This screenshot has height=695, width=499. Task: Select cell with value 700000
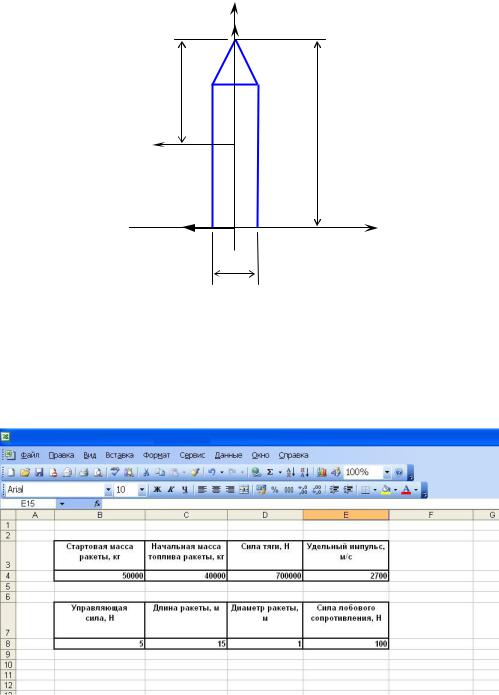[x=265, y=576]
